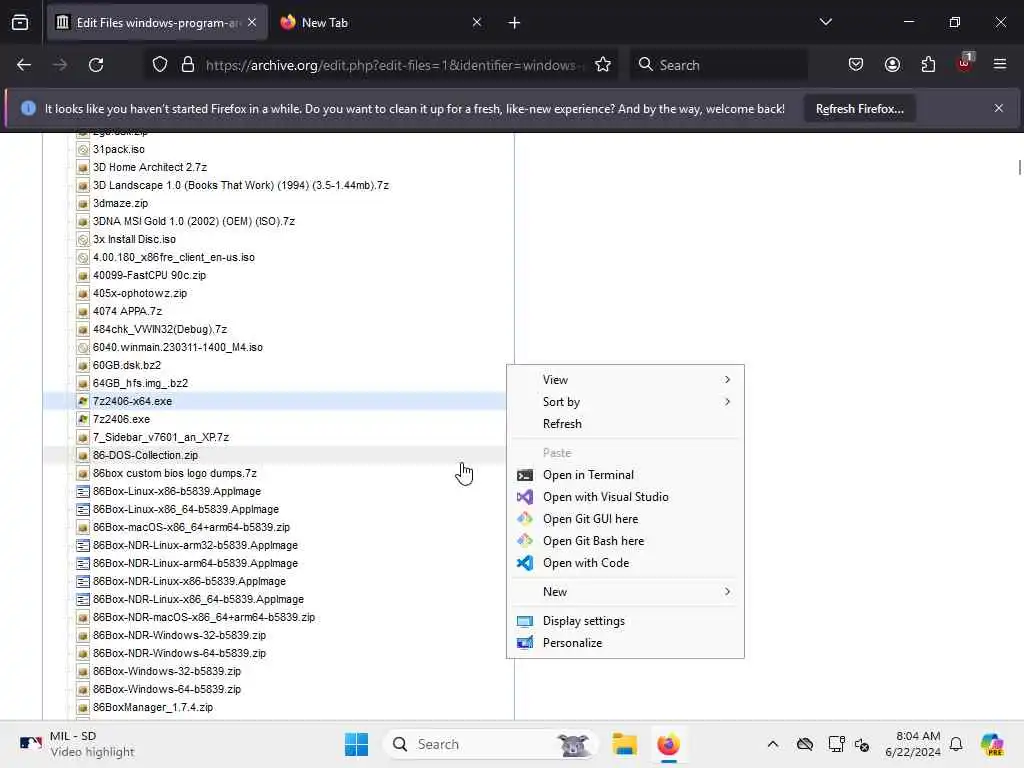Bookmark this page with the star icon
This screenshot has width=1024, height=768.
(603, 65)
